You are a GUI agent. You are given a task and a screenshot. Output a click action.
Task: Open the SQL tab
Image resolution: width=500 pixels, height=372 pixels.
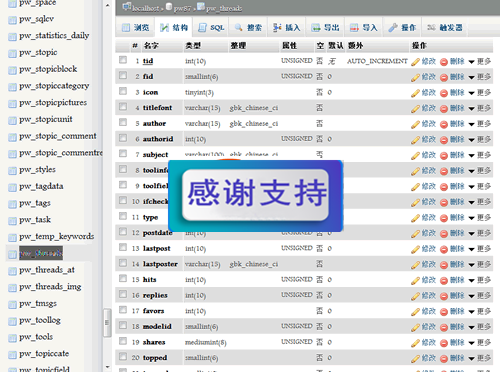pos(211,28)
